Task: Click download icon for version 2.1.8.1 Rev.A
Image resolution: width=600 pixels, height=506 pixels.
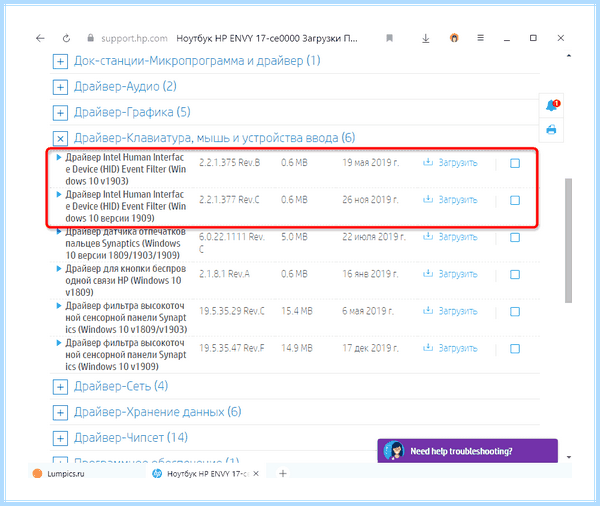Action: pos(428,274)
